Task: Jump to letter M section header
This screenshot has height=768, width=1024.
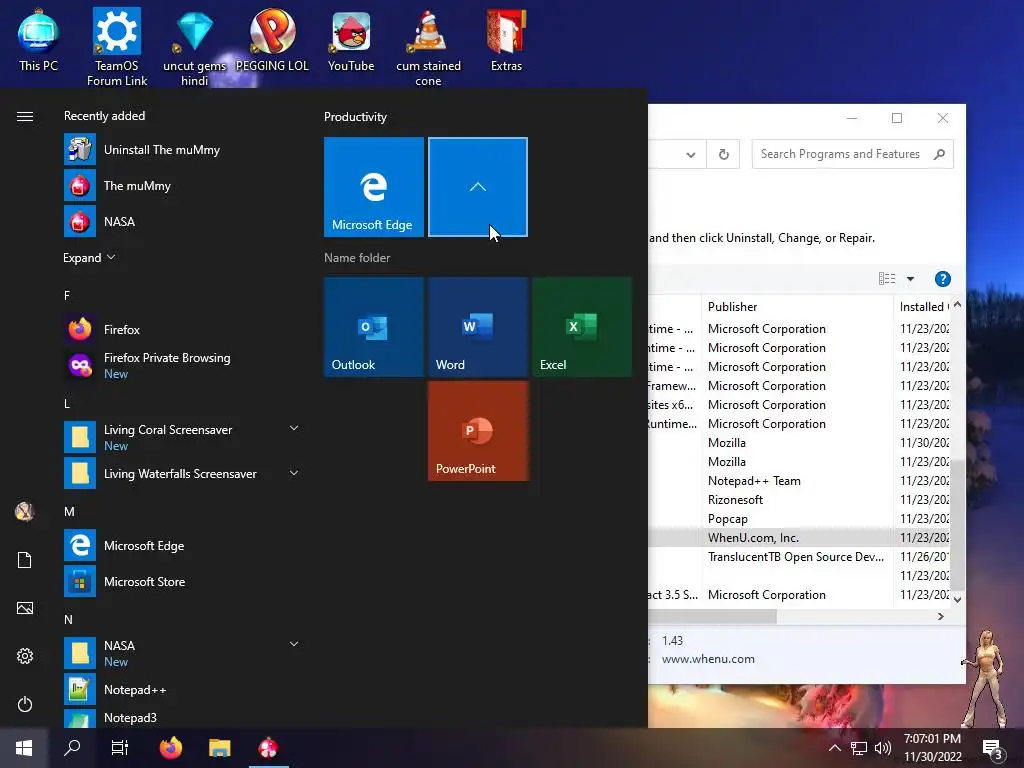Action: [x=69, y=511]
